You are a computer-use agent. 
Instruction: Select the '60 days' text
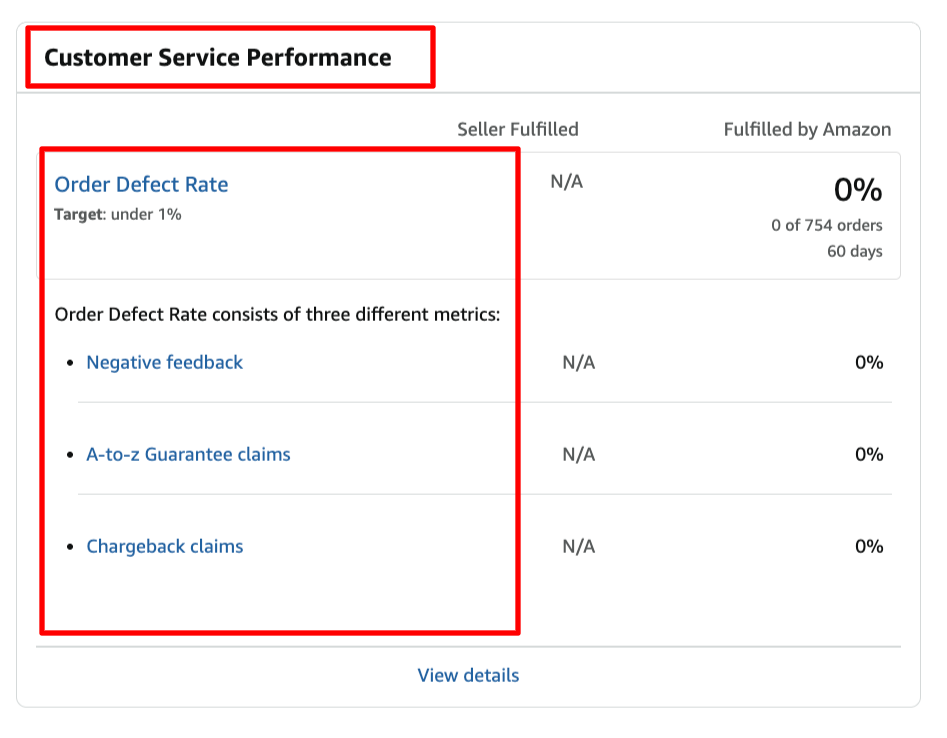855,251
